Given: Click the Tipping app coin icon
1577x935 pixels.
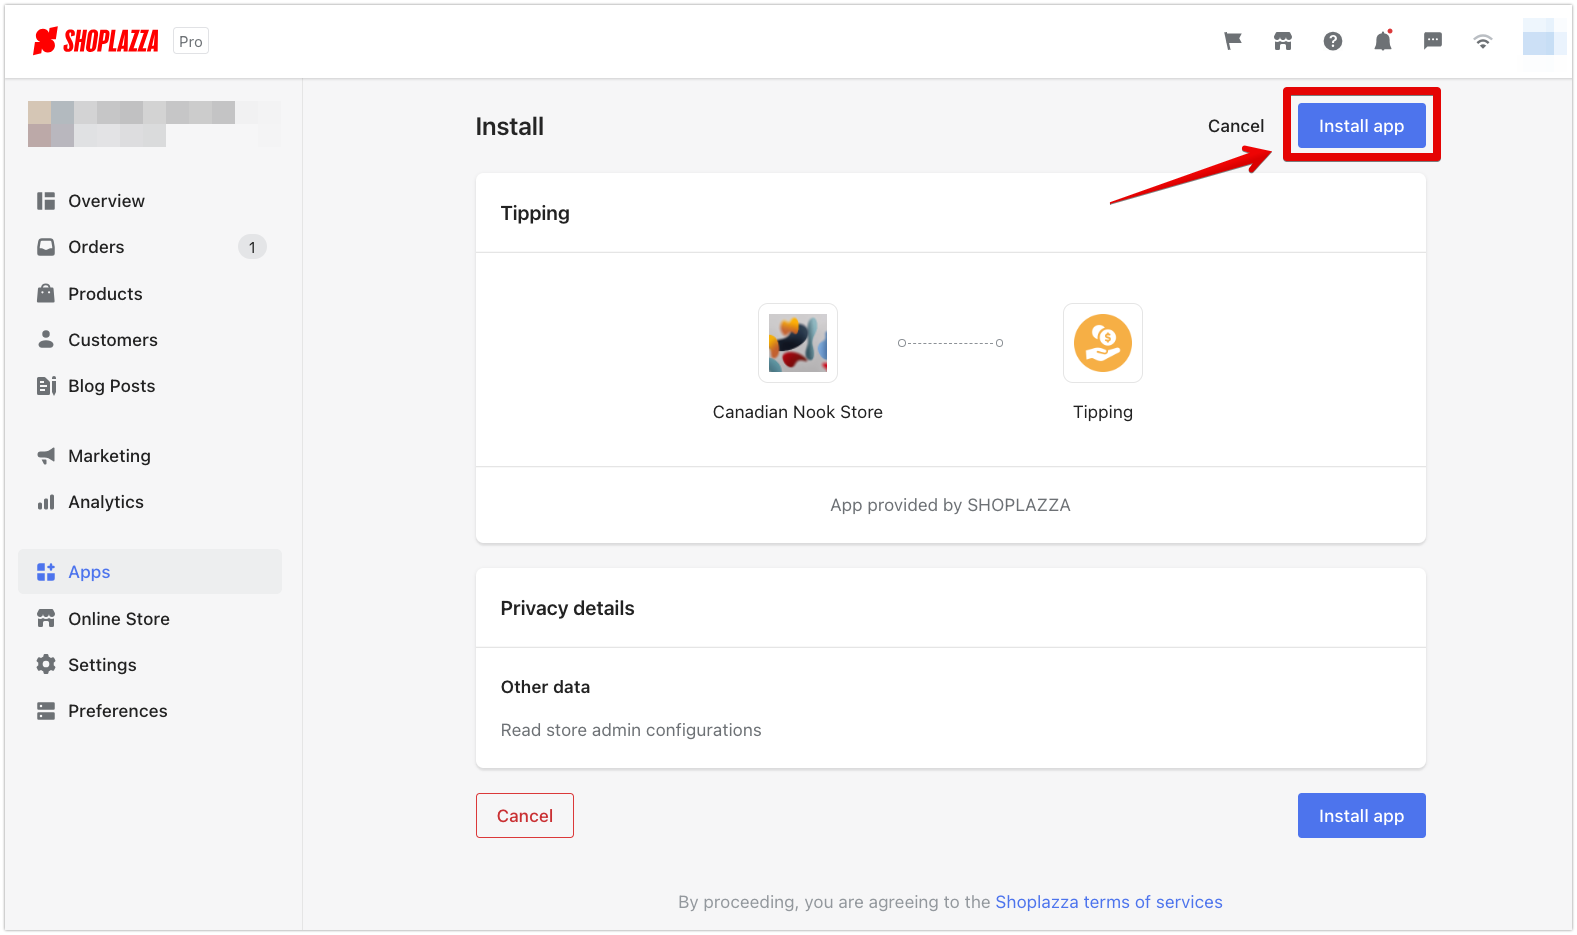Looking at the screenshot, I should coord(1103,343).
